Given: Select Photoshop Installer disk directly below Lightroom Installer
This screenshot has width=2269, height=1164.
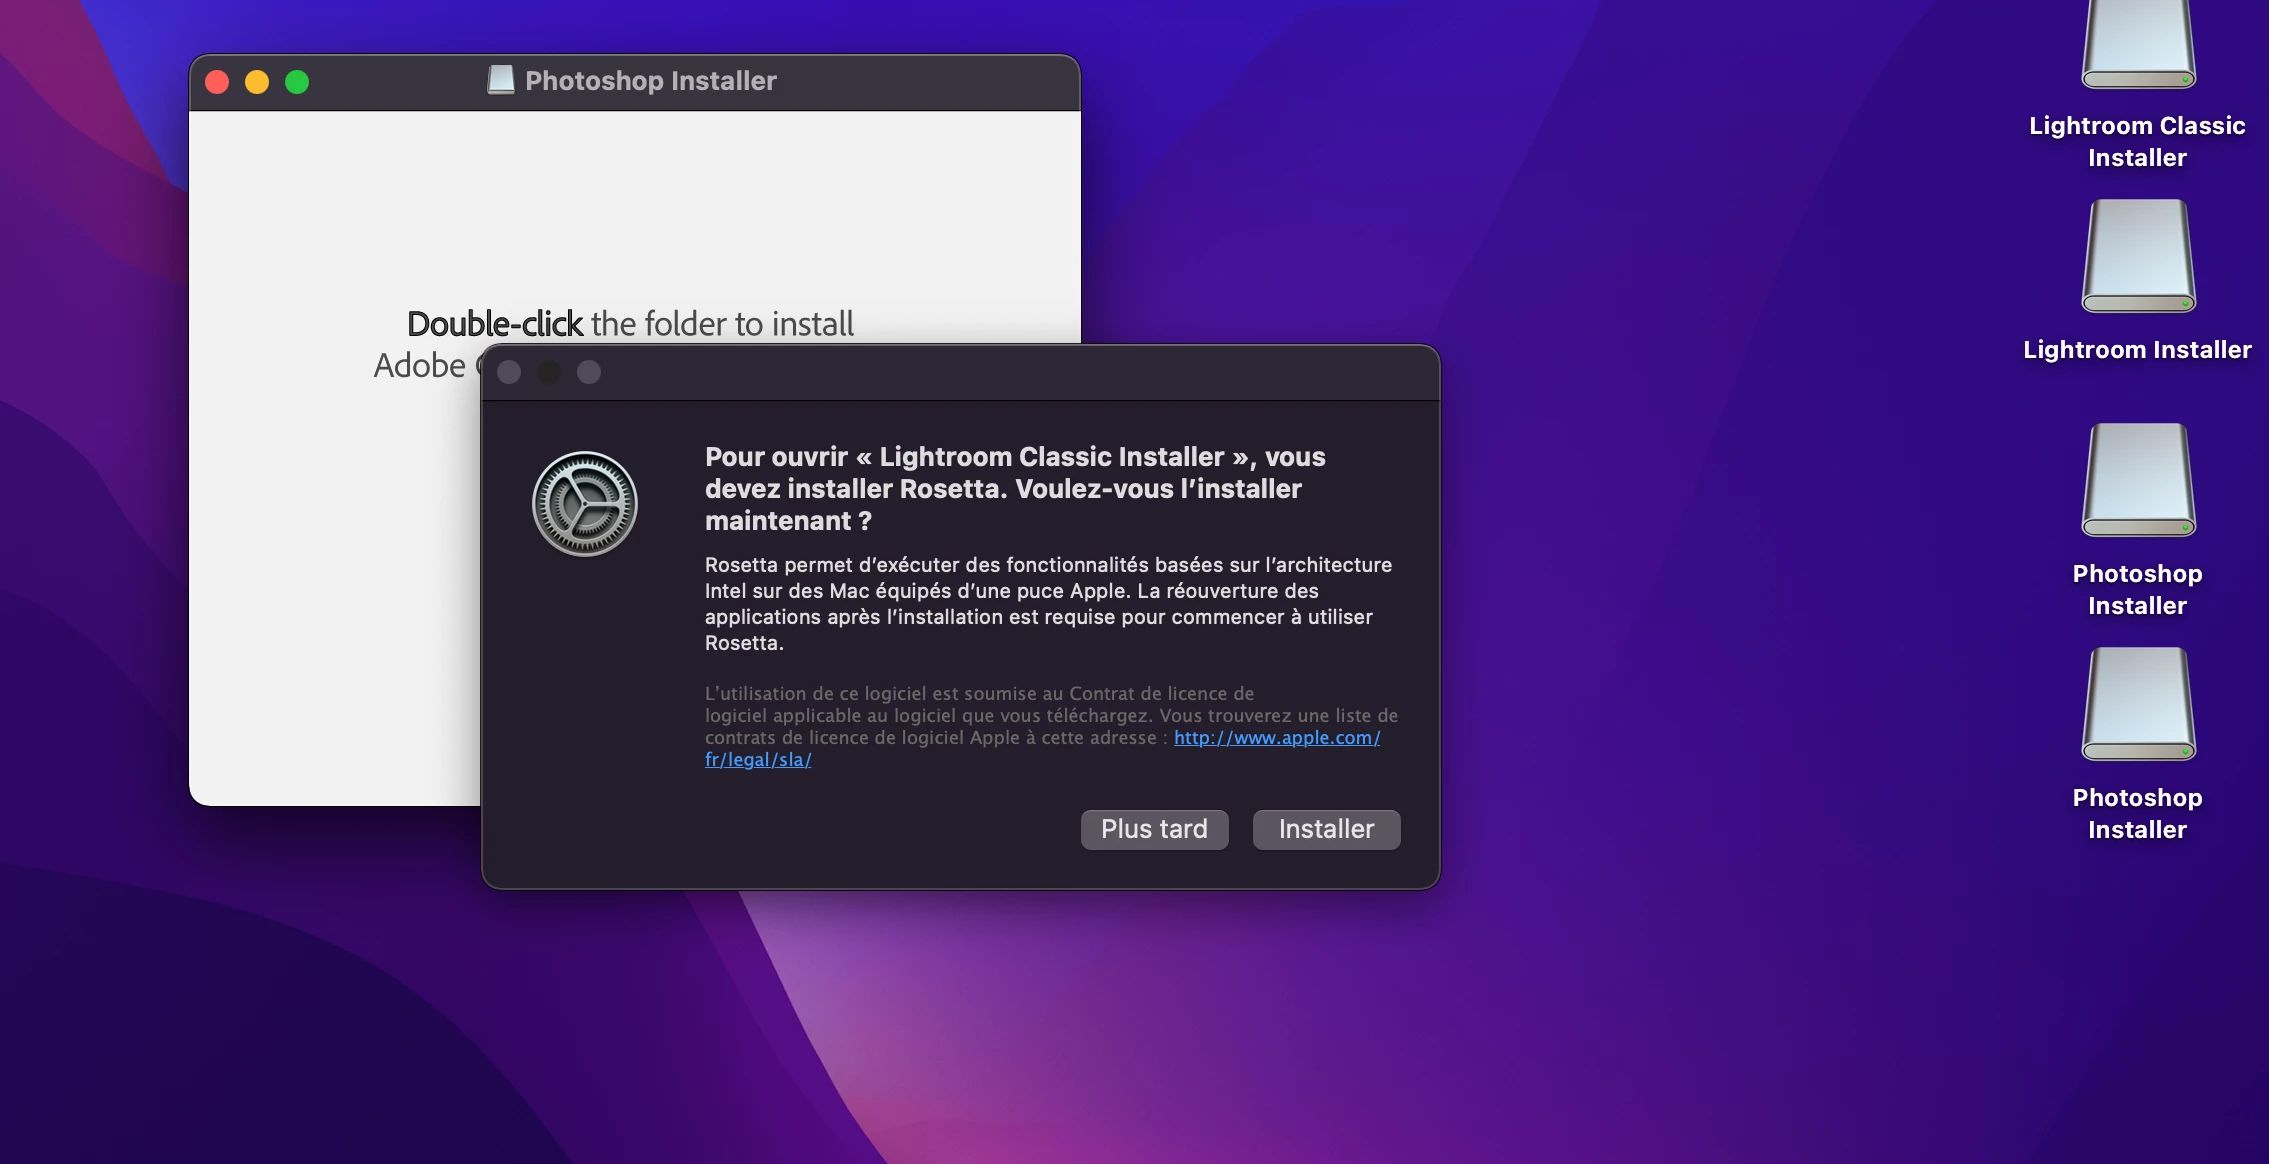Looking at the screenshot, I should (2138, 481).
